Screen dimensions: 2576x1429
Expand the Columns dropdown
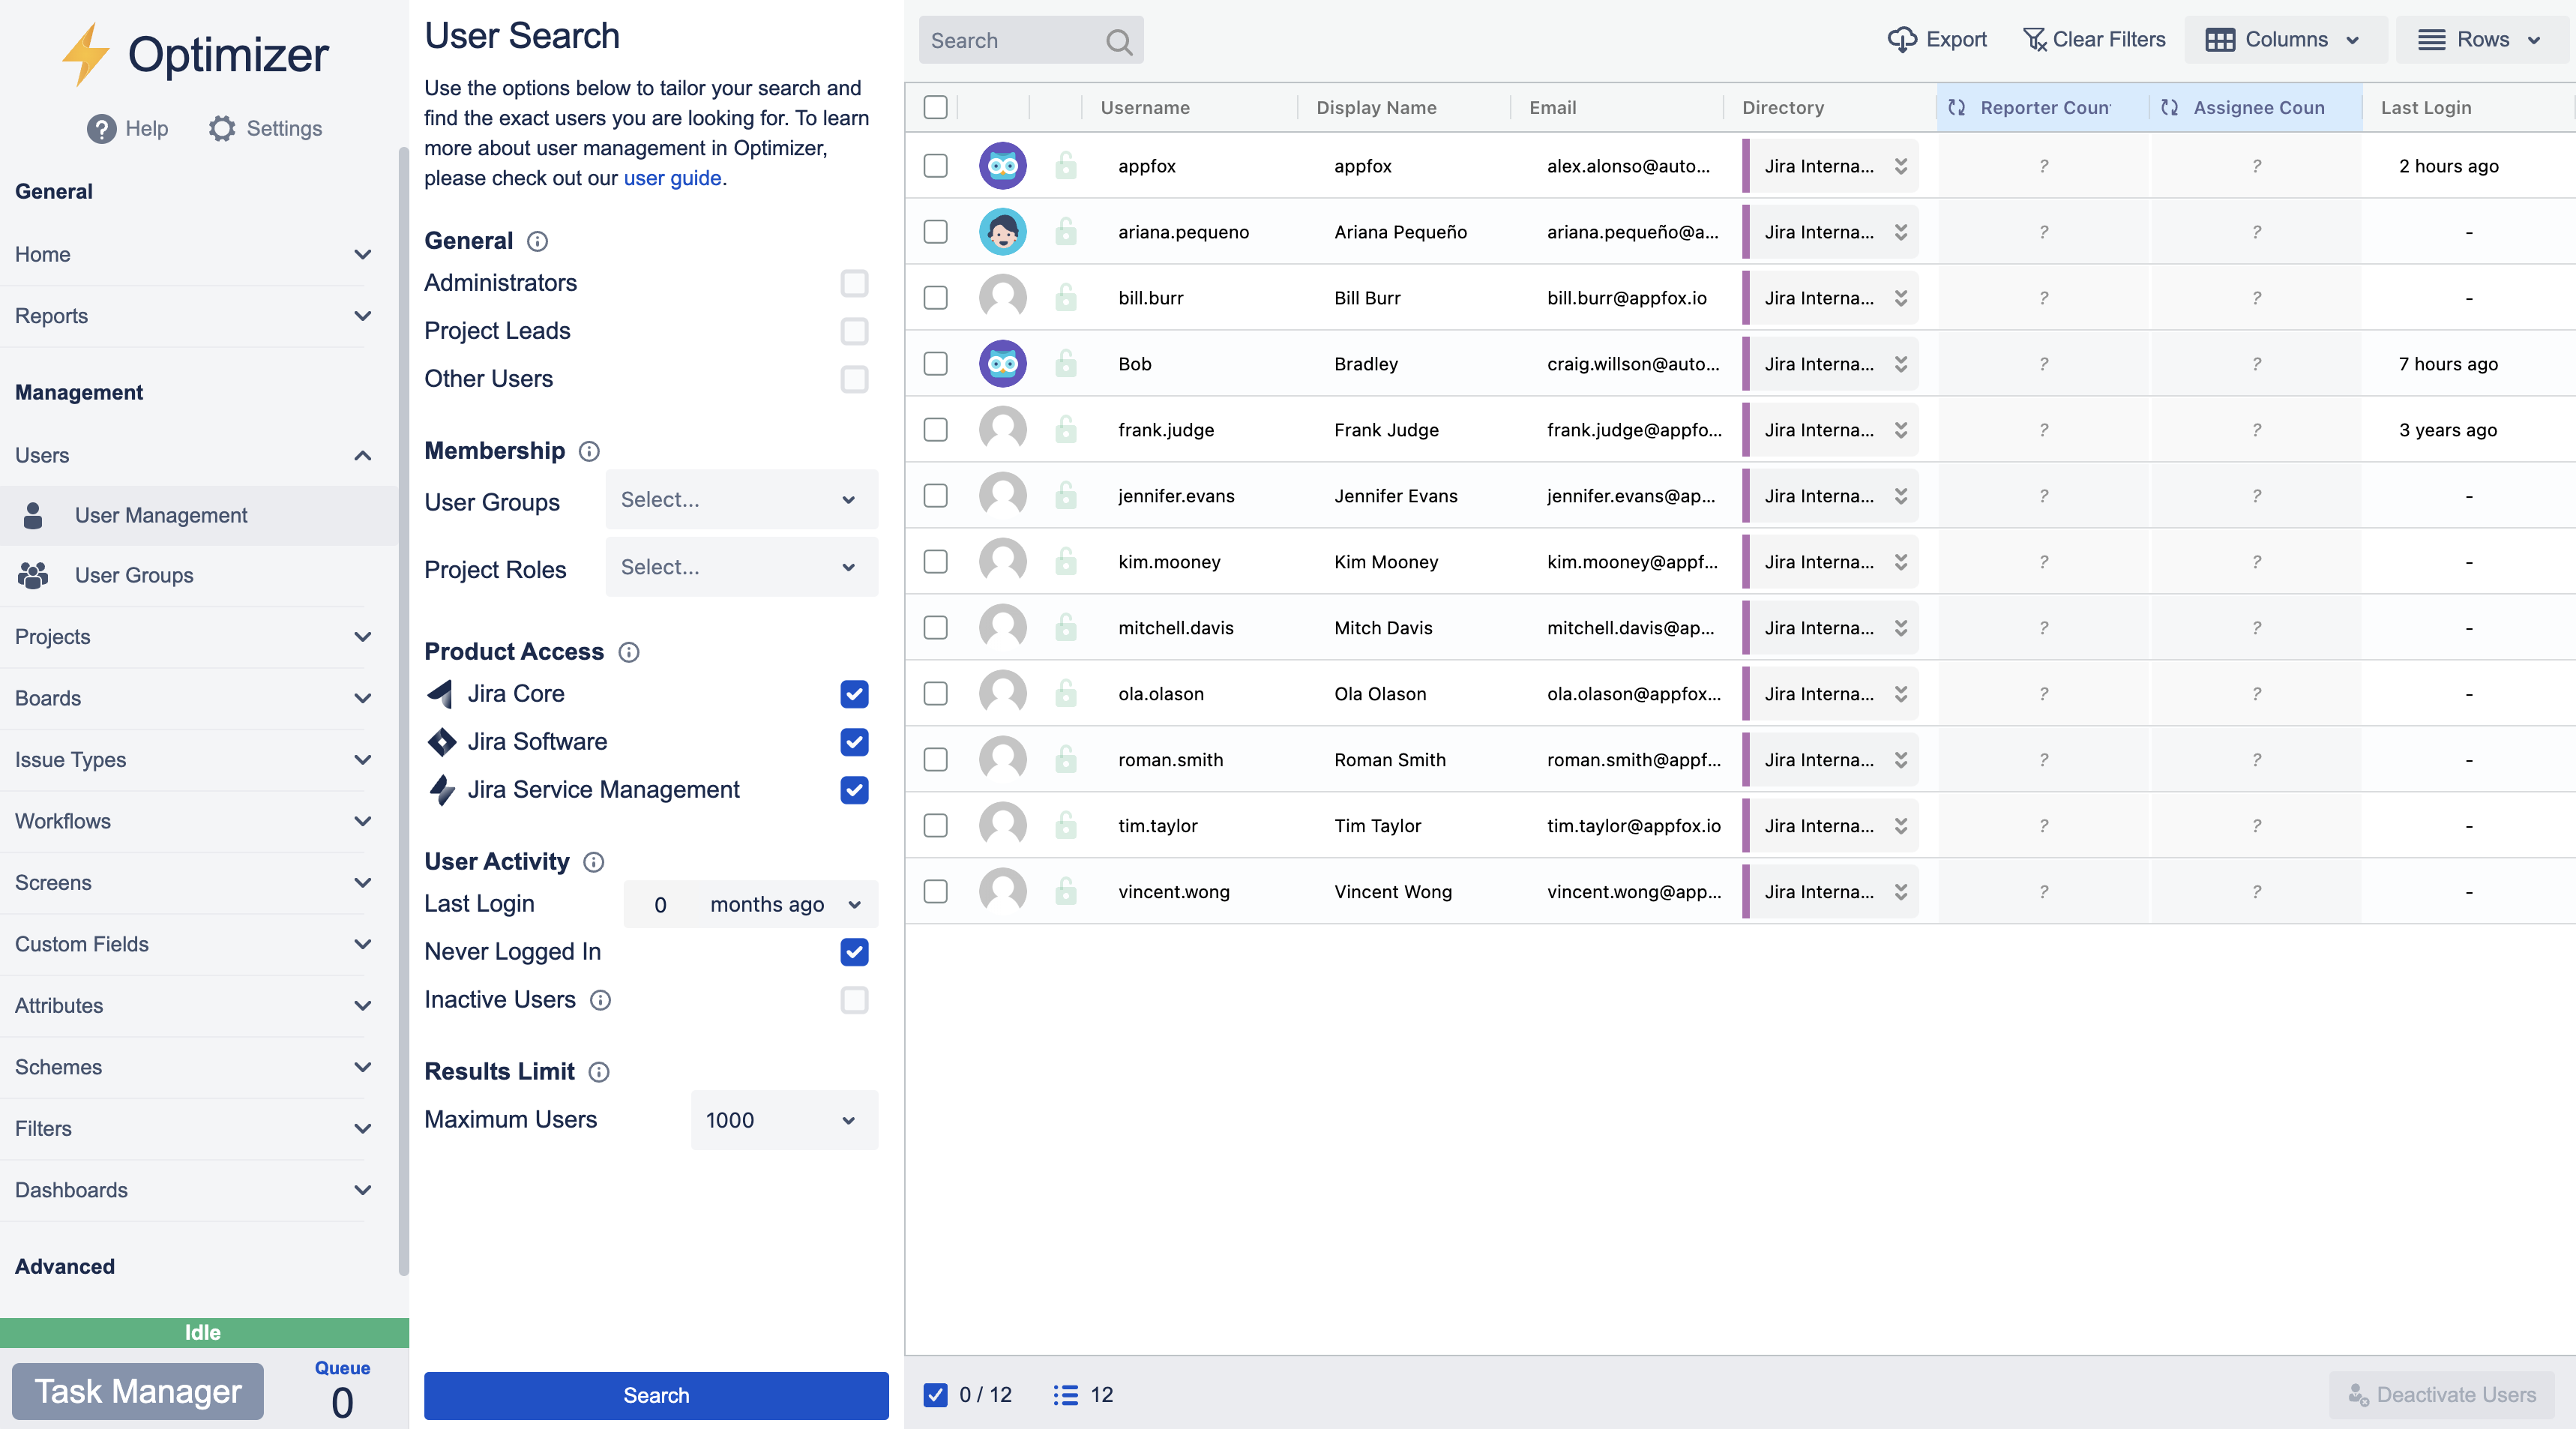(2284, 40)
